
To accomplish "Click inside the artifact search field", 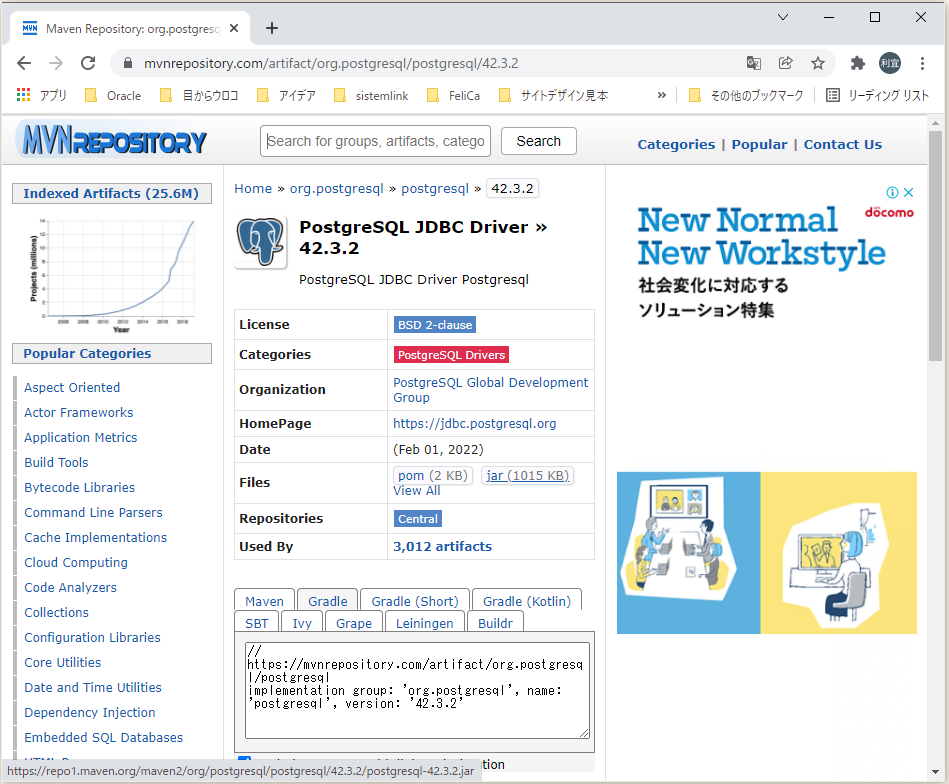I will 375,140.
